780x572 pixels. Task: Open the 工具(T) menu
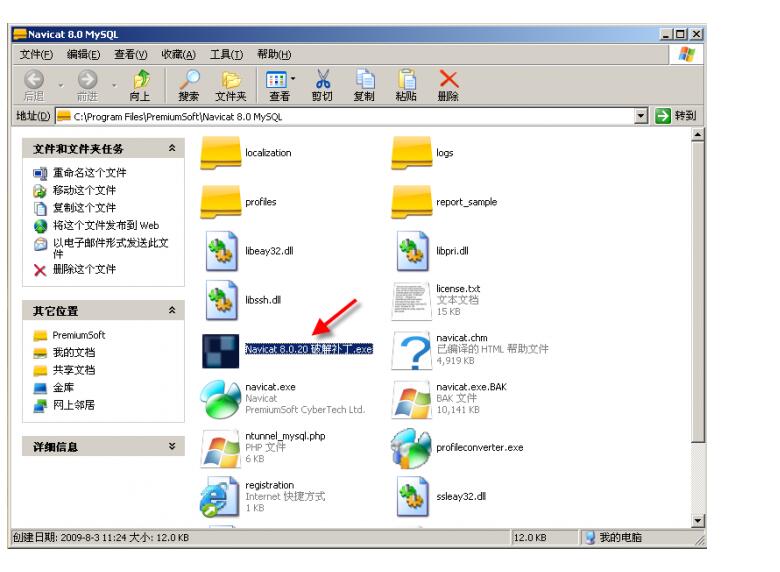pyautogui.click(x=226, y=54)
